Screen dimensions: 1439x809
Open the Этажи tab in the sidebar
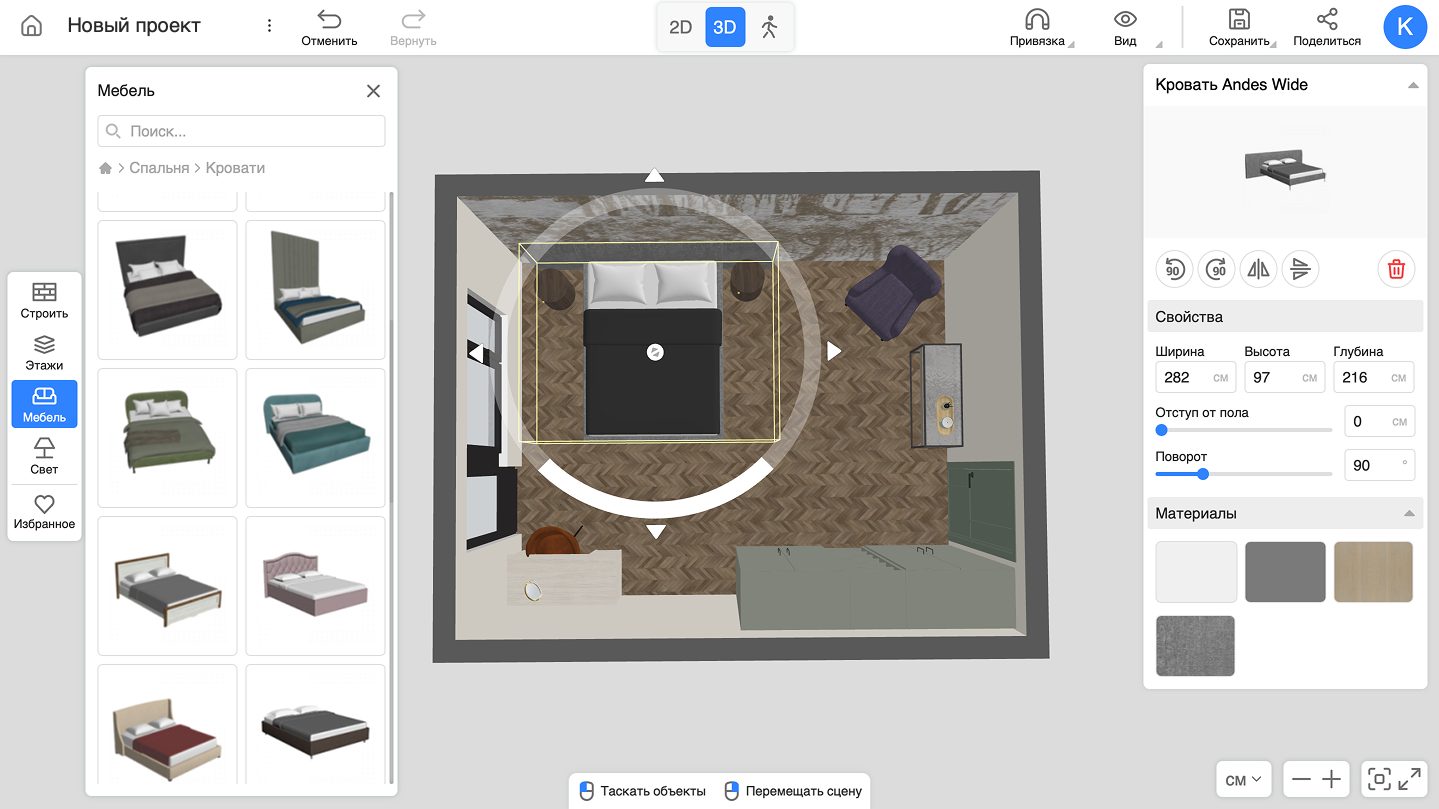[44, 352]
